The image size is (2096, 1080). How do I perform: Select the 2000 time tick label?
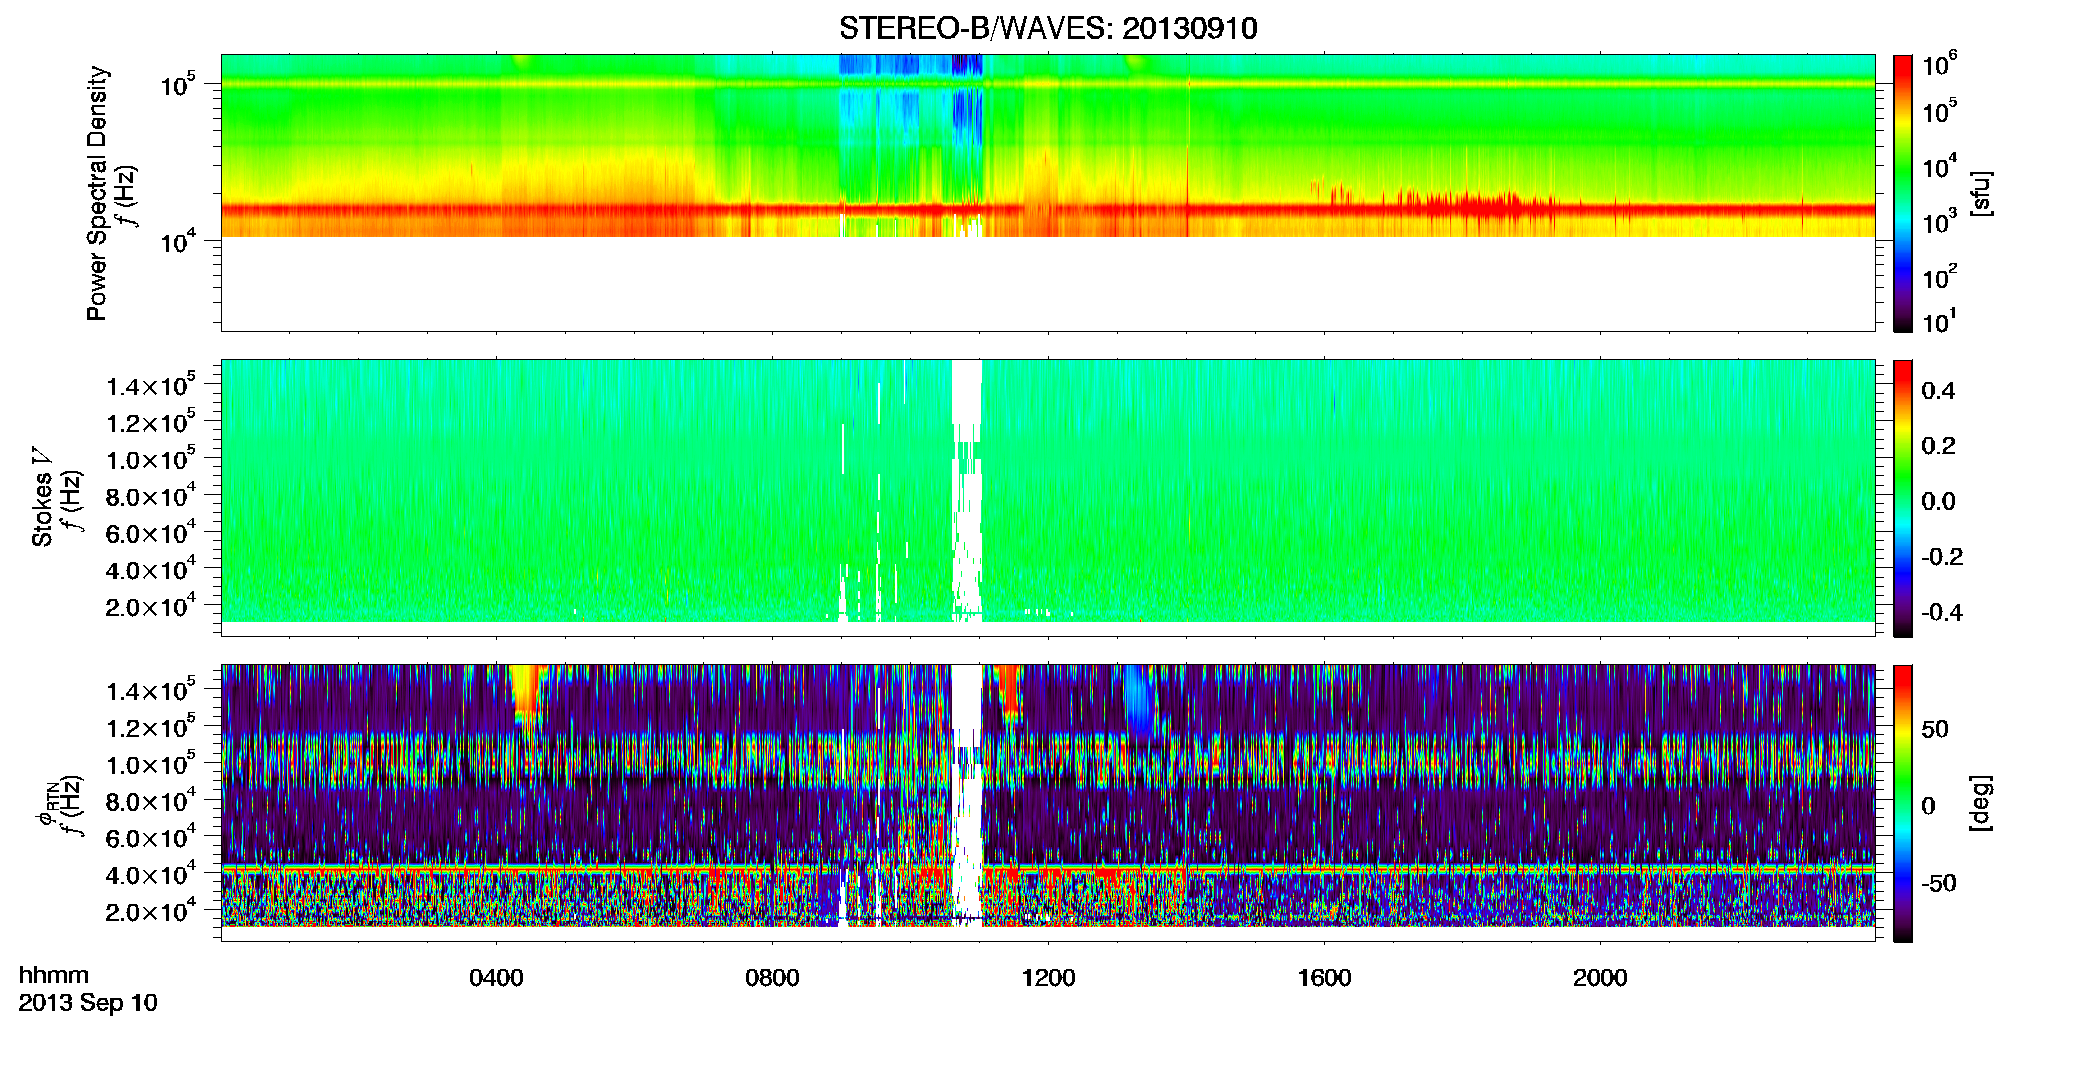pos(1600,978)
